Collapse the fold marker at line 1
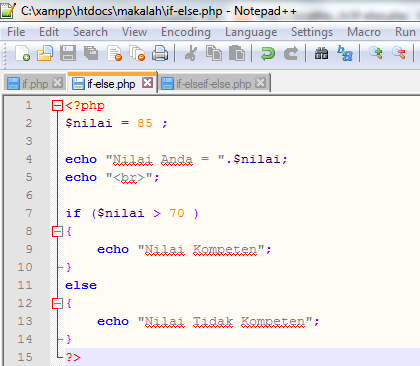The image size is (420, 366). tap(57, 106)
